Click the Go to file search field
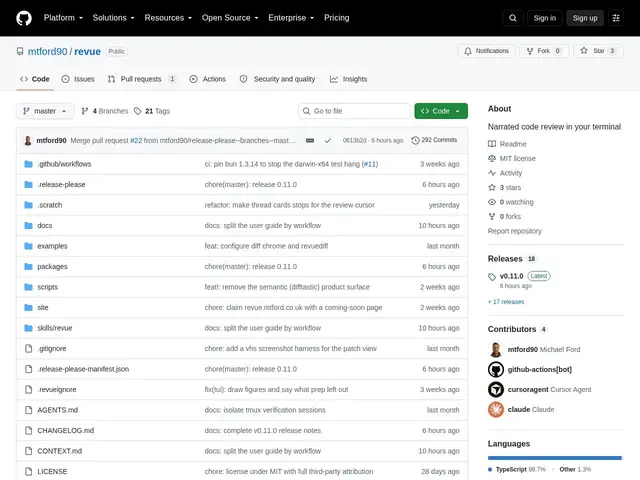 point(354,111)
